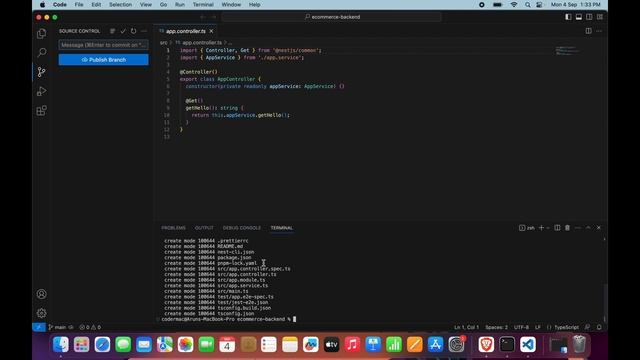Focus the commit message input field
The height and width of the screenshot is (360, 640).
tap(104, 45)
